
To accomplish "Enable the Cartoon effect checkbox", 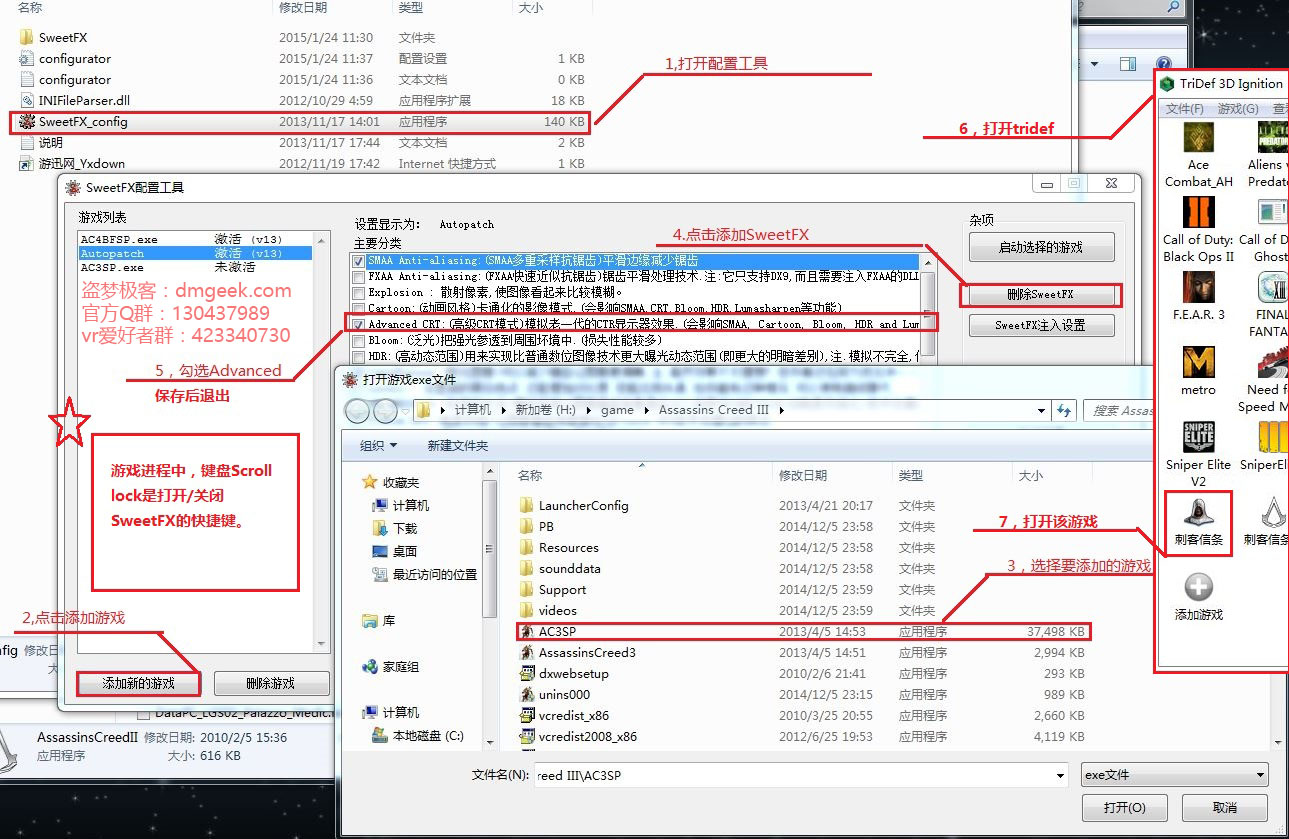I will [359, 308].
